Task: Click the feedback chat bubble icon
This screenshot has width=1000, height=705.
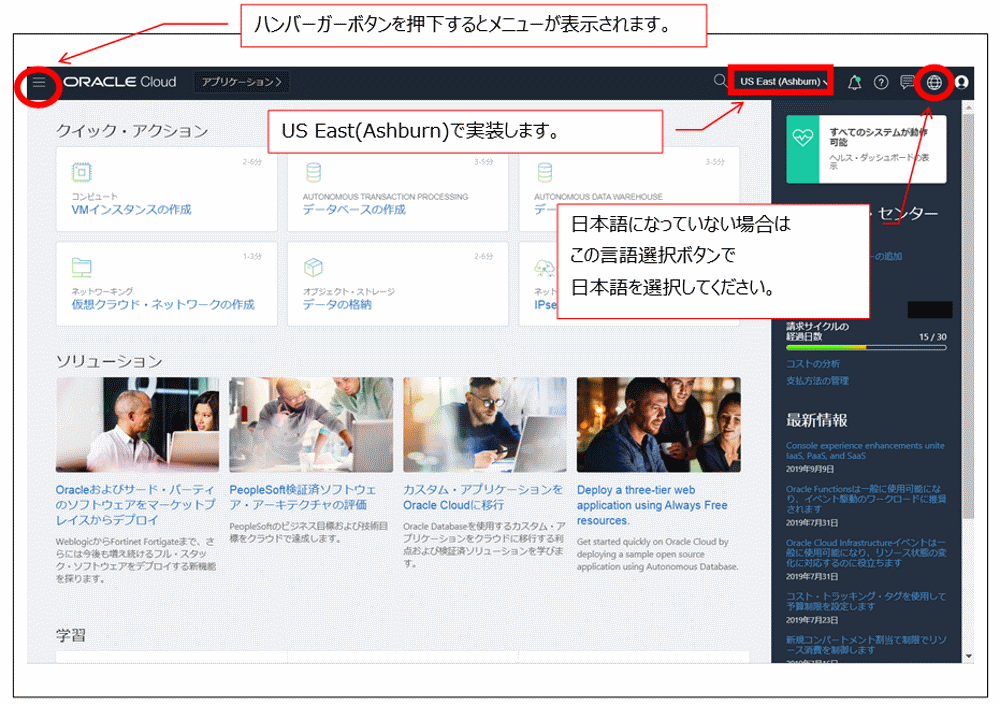Action: [907, 82]
